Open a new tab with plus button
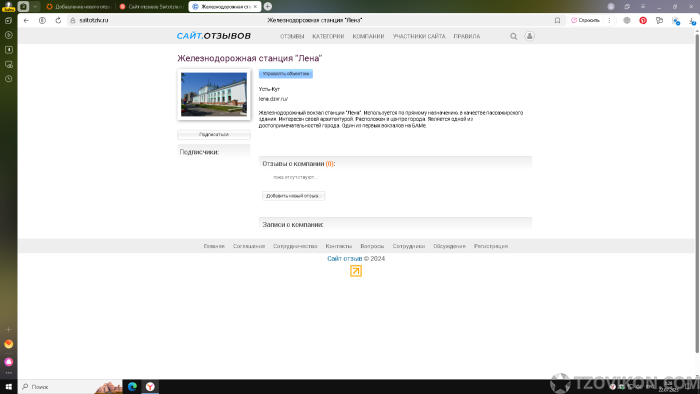 tap(268, 7)
